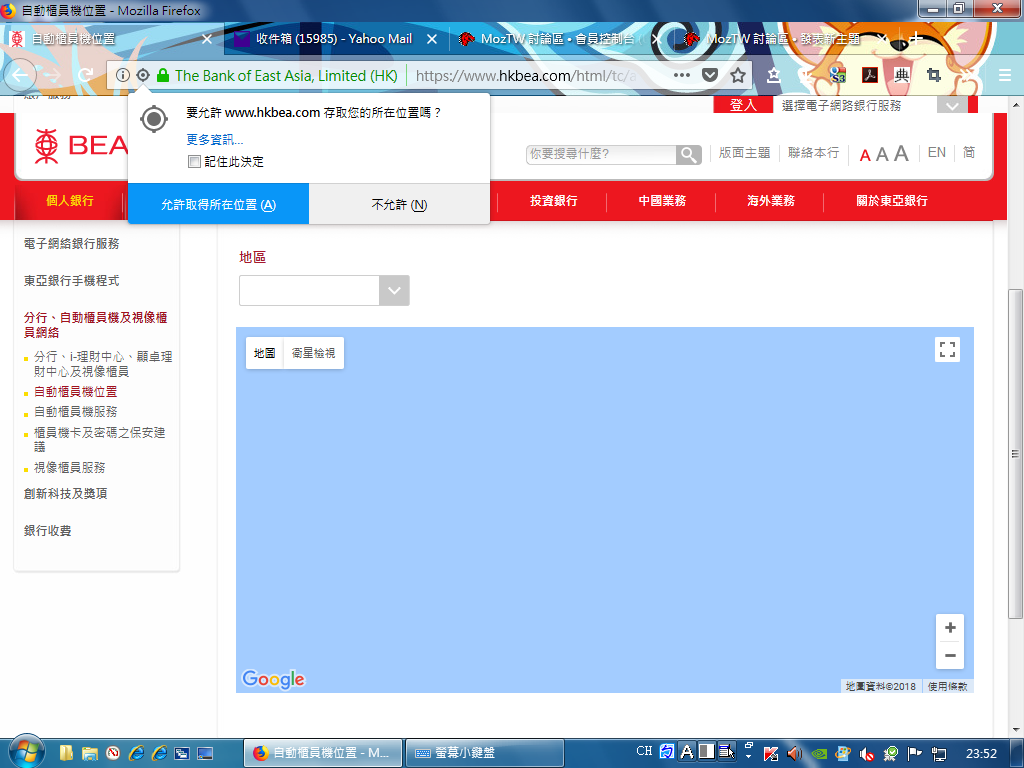Bookmark this page with star icon
The image size is (1024, 768).
(738, 76)
